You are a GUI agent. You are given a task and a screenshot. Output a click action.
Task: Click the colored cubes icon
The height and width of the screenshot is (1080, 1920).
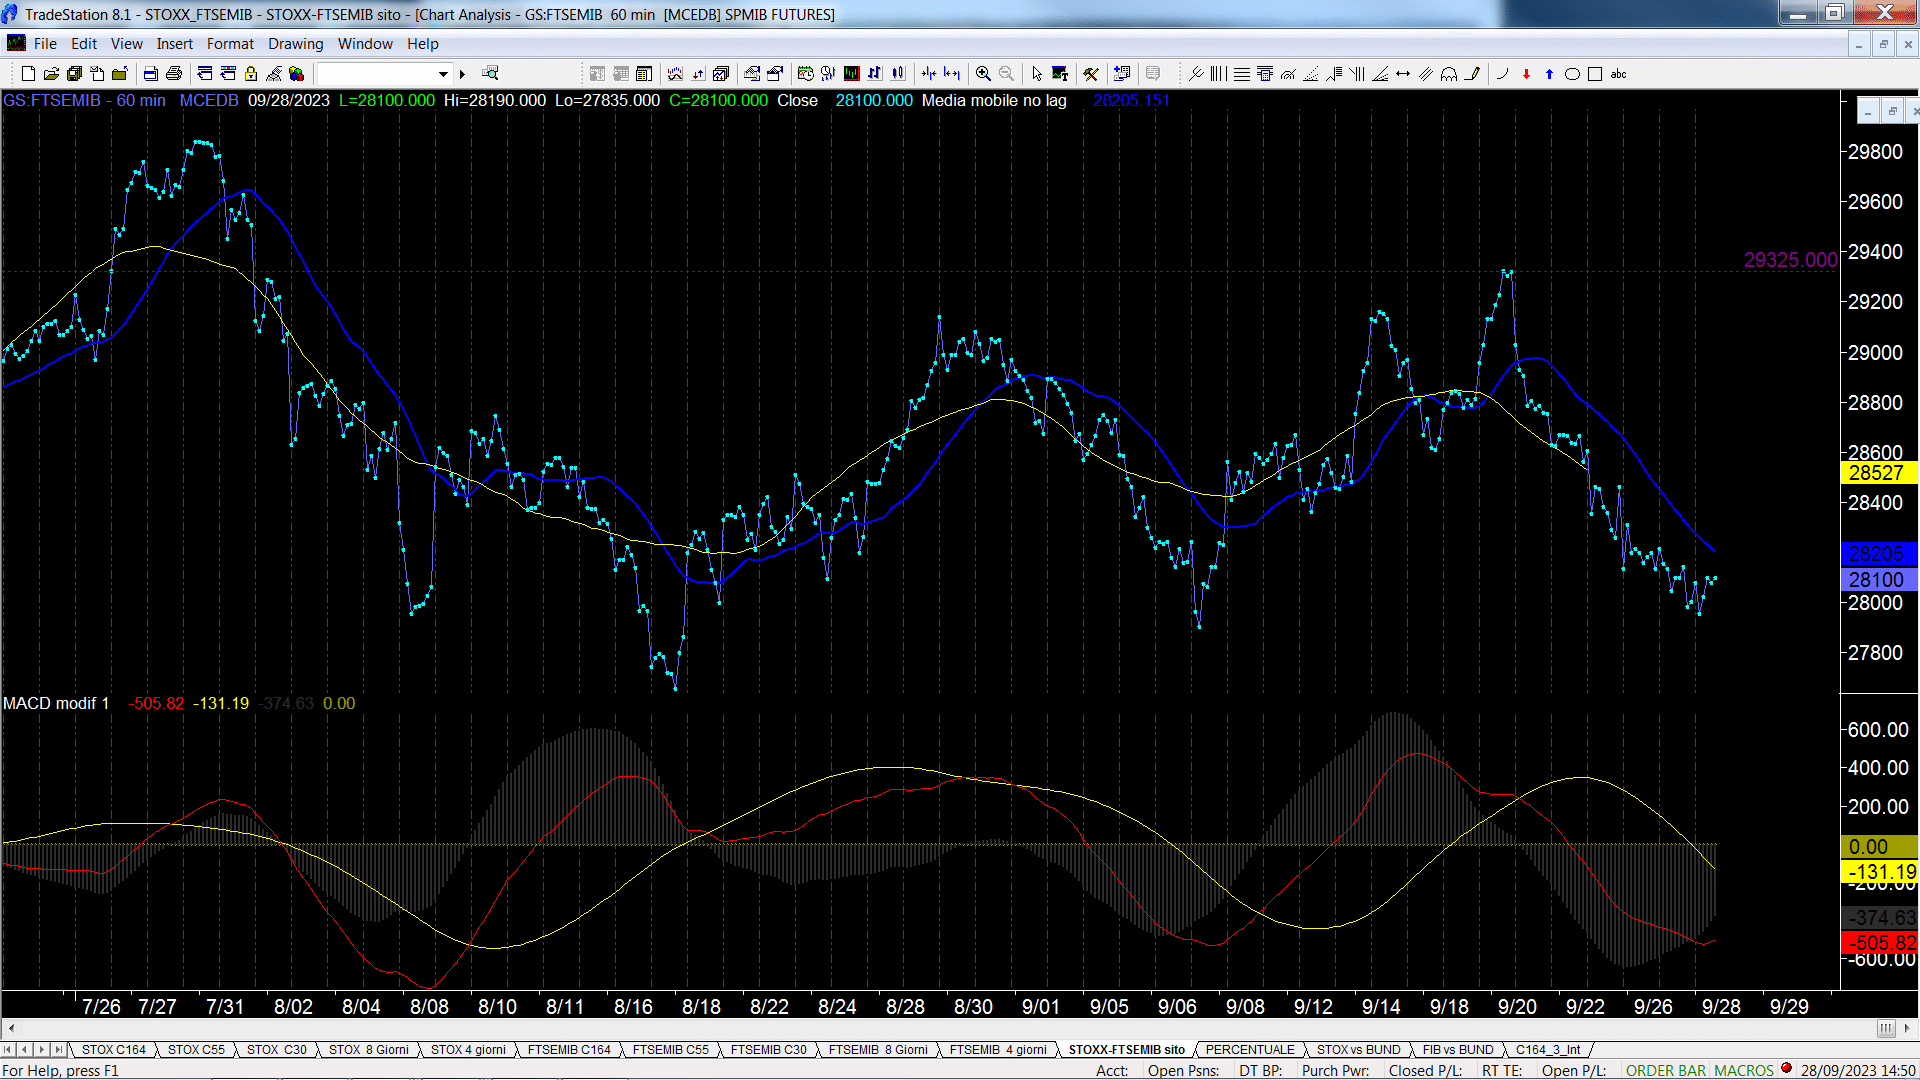(297, 73)
